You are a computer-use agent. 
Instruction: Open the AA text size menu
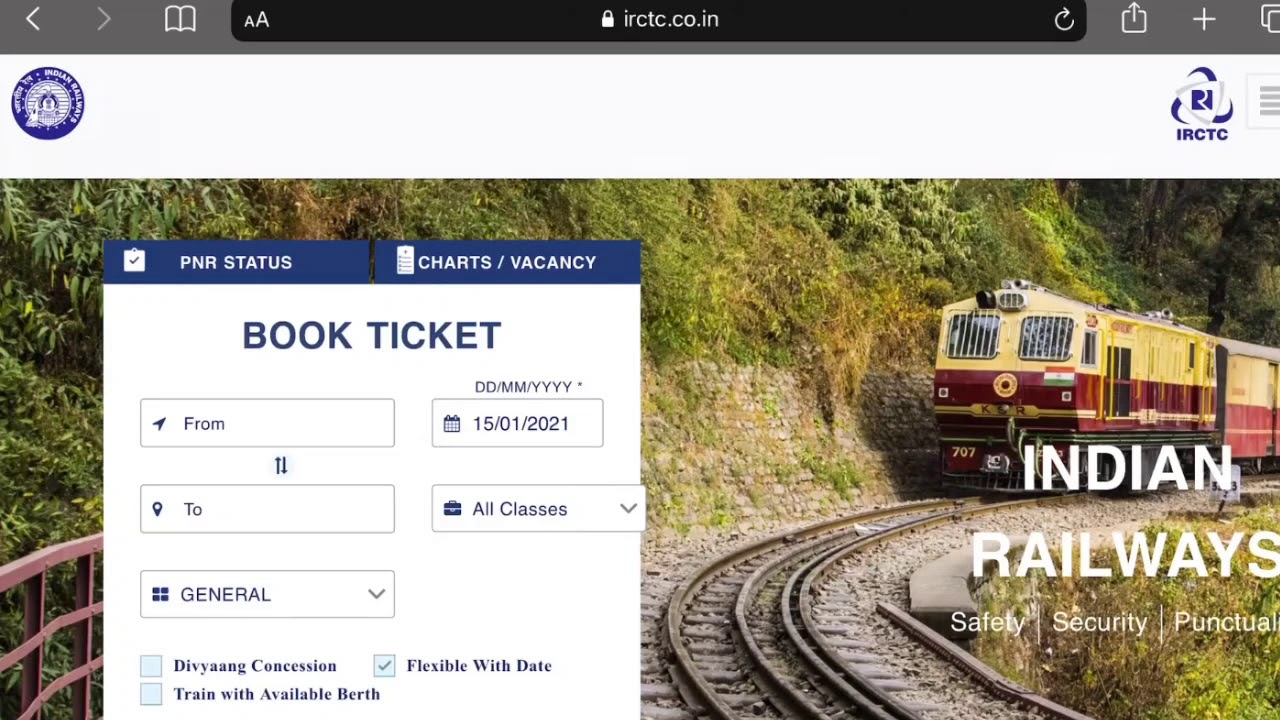tap(256, 20)
